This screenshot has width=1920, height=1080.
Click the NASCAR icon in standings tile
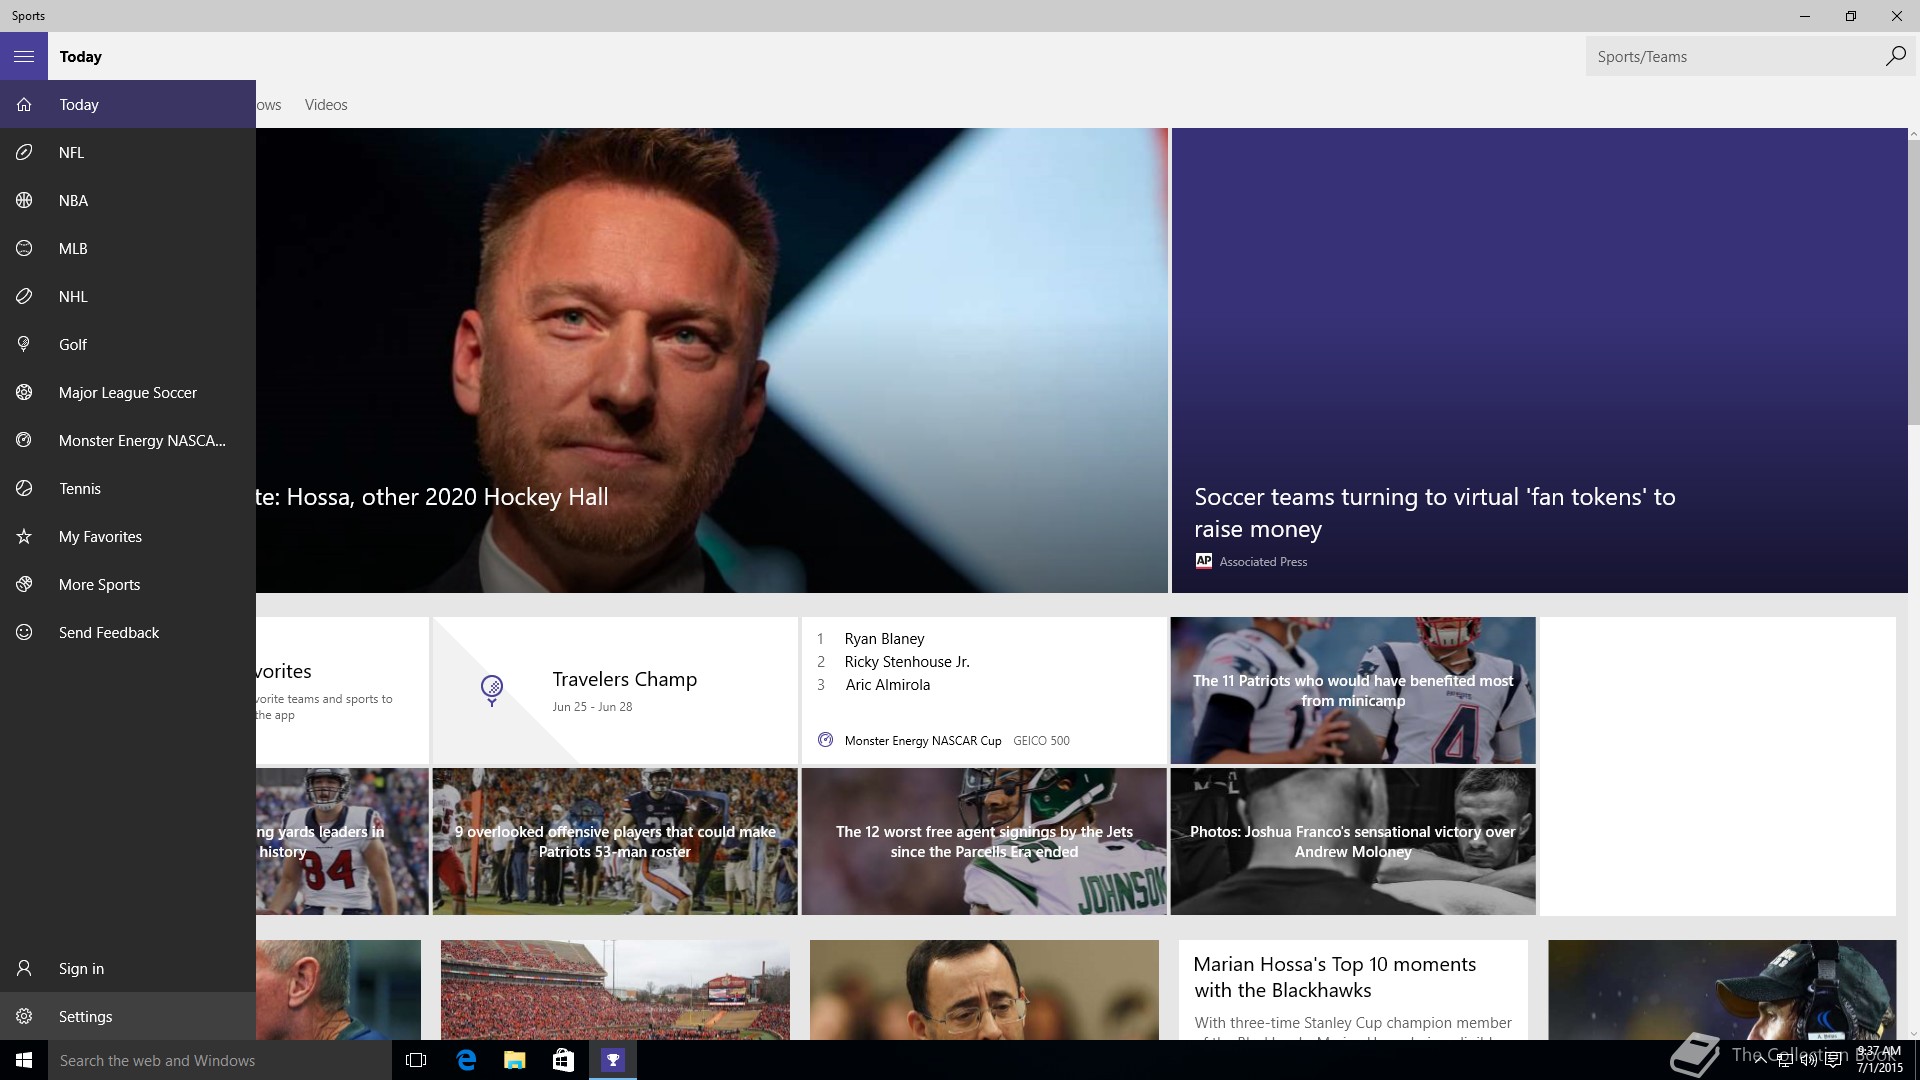coord(825,740)
